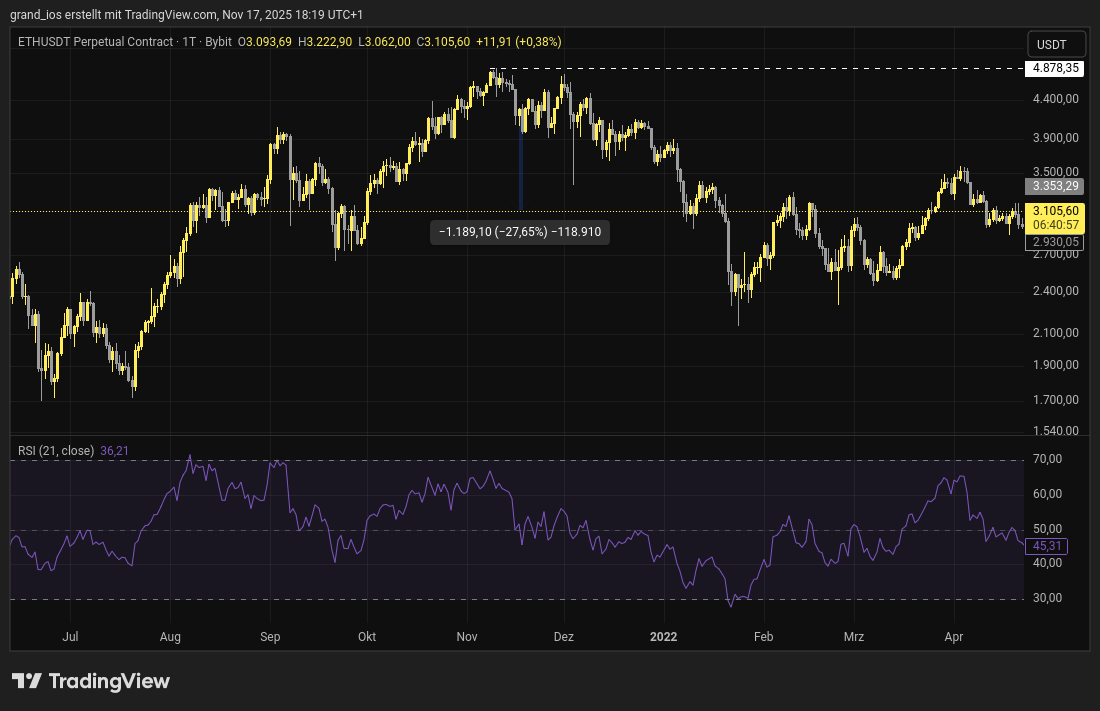Click the 3.900,00 price scale label
The image size is (1100, 711).
coord(1056,138)
